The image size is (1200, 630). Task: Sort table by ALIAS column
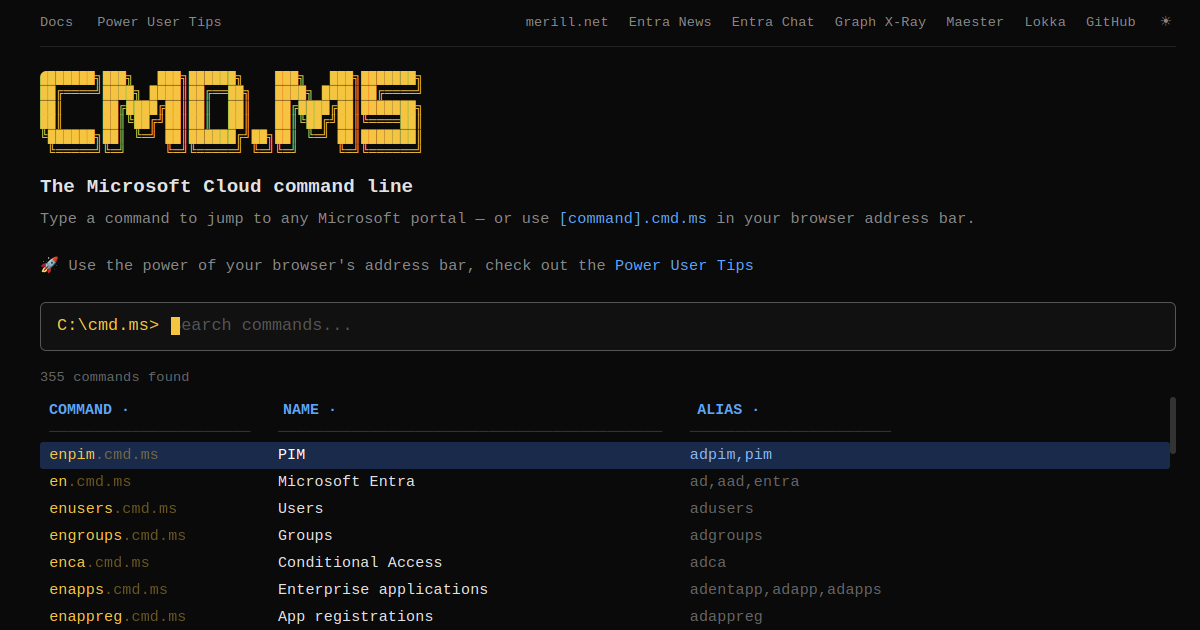click(x=728, y=410)
